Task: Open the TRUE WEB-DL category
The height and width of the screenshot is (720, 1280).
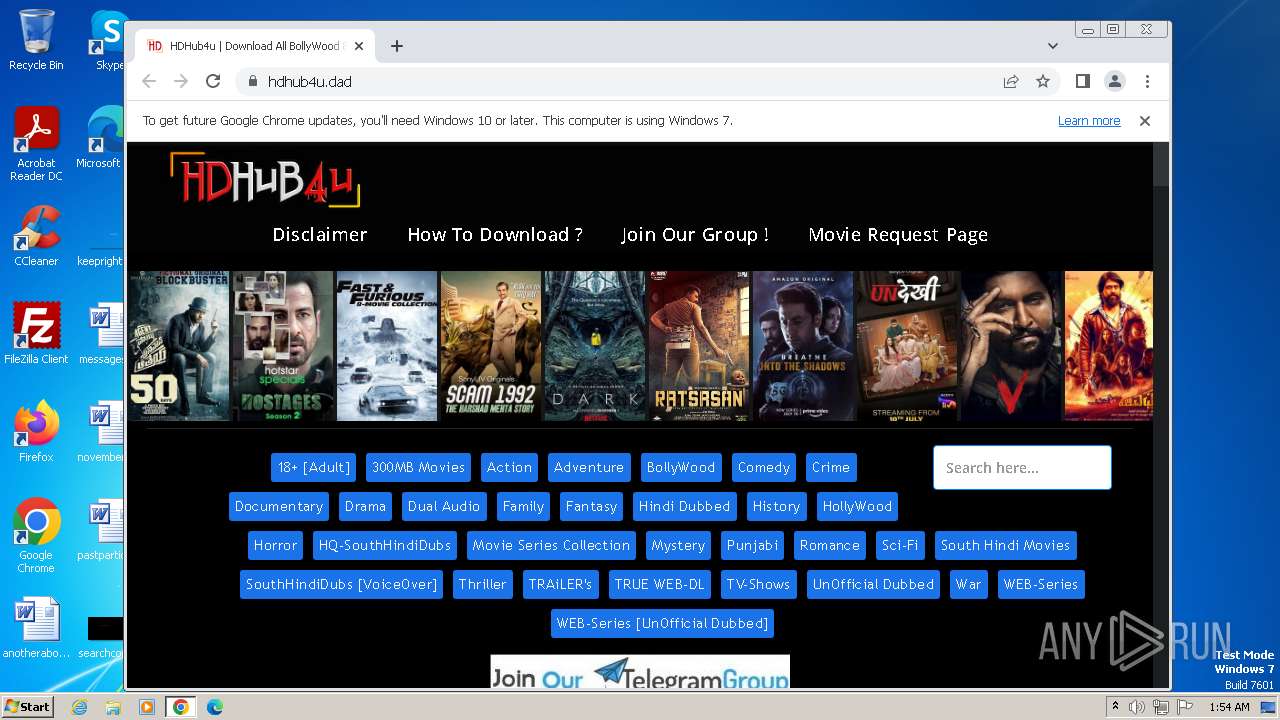Action: [659, 584]
